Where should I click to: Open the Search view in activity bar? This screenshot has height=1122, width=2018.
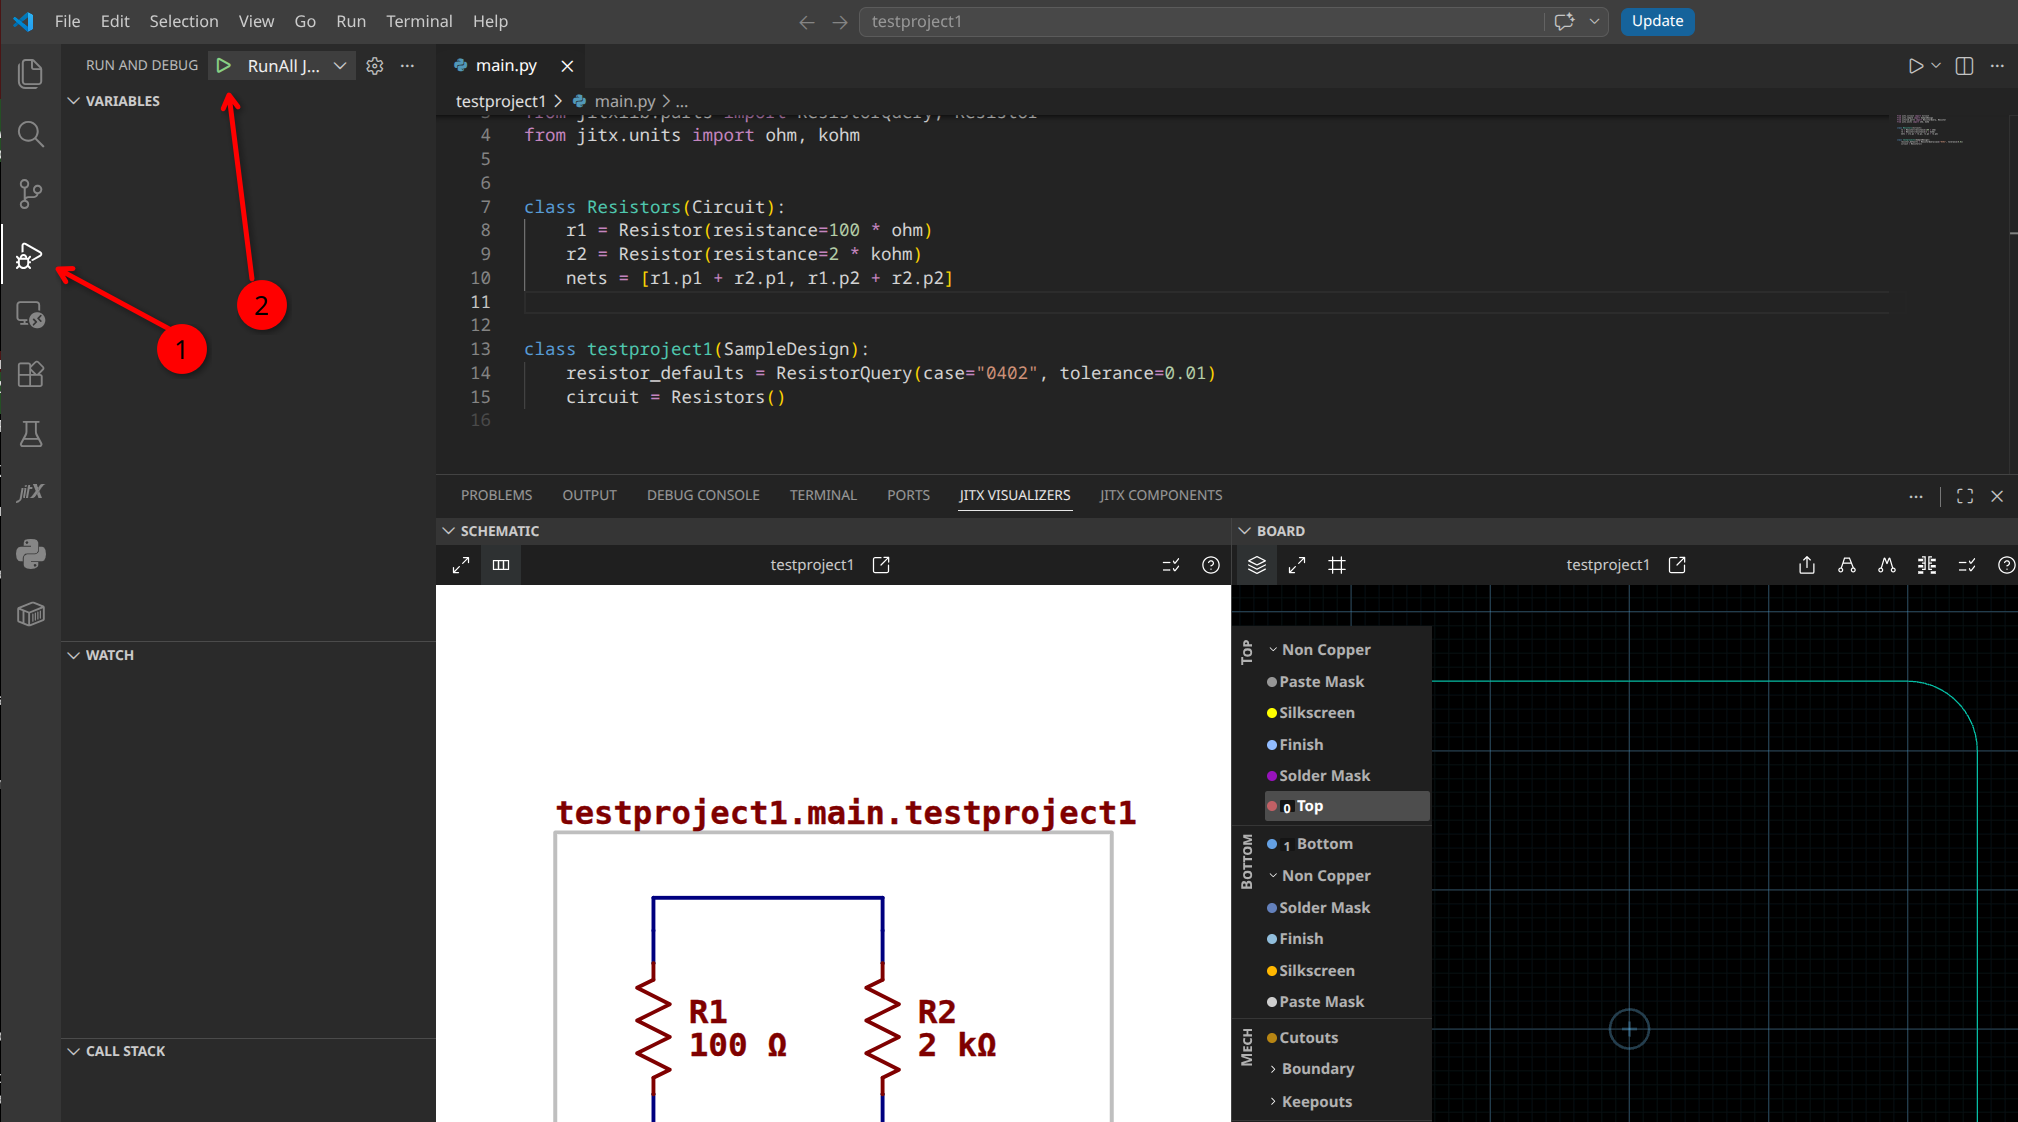(x=31, y=133)
